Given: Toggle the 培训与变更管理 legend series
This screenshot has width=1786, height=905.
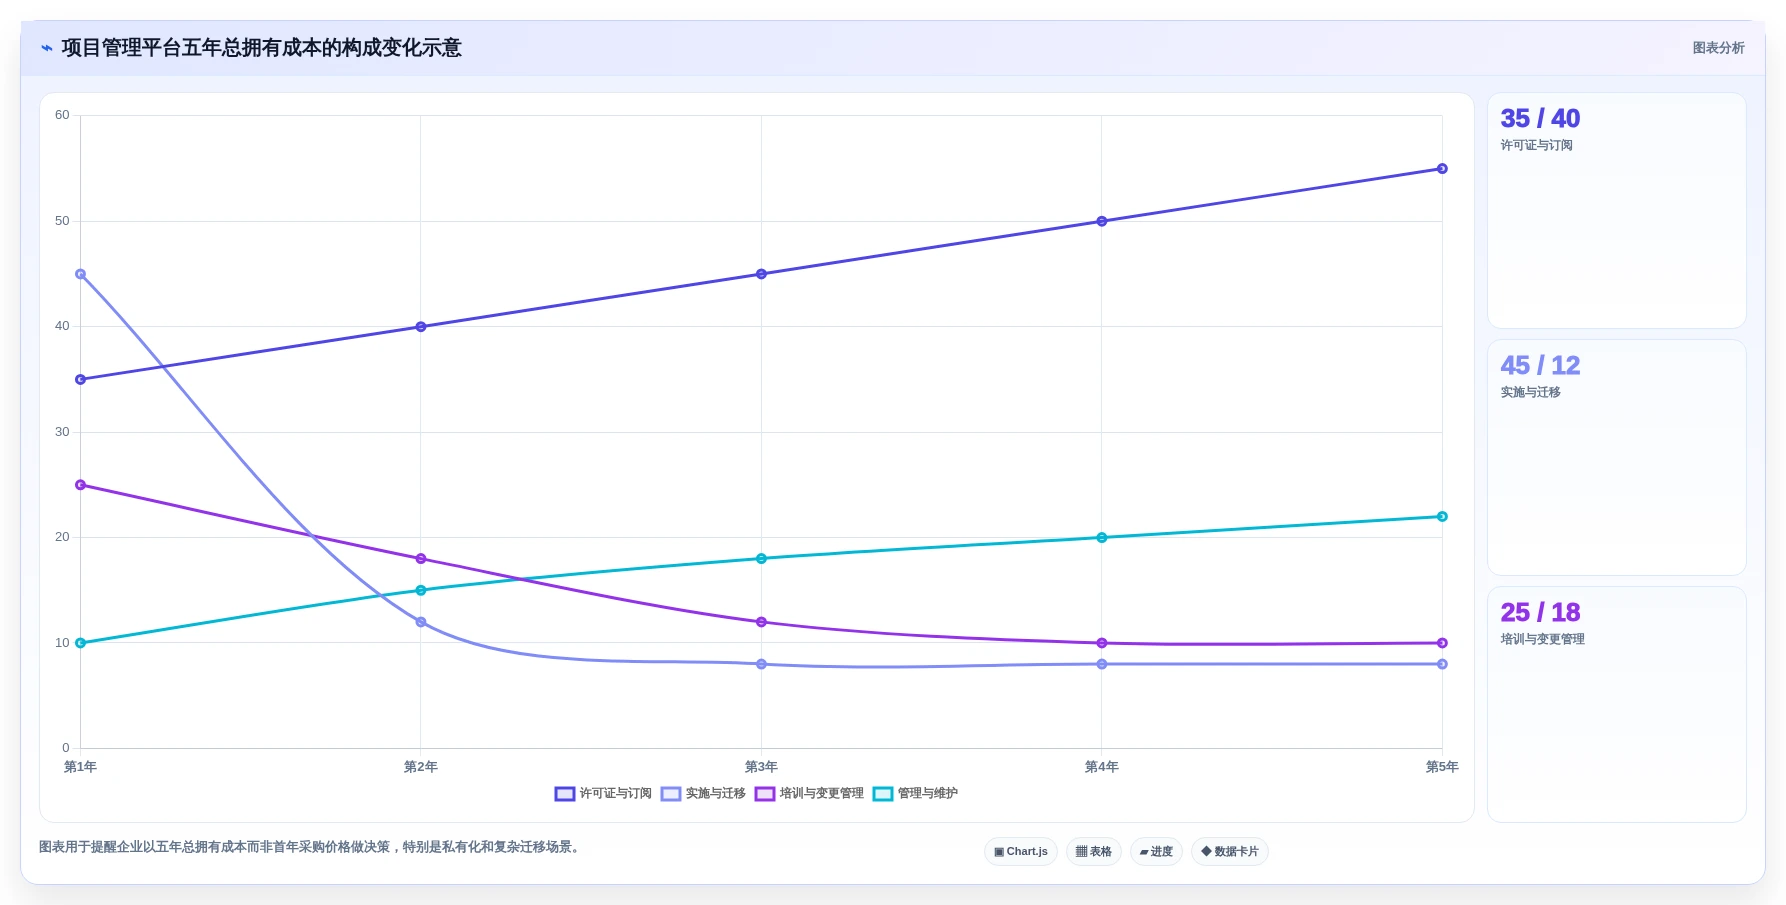Looking at the screenshot, I should click(x=809, y=794).
